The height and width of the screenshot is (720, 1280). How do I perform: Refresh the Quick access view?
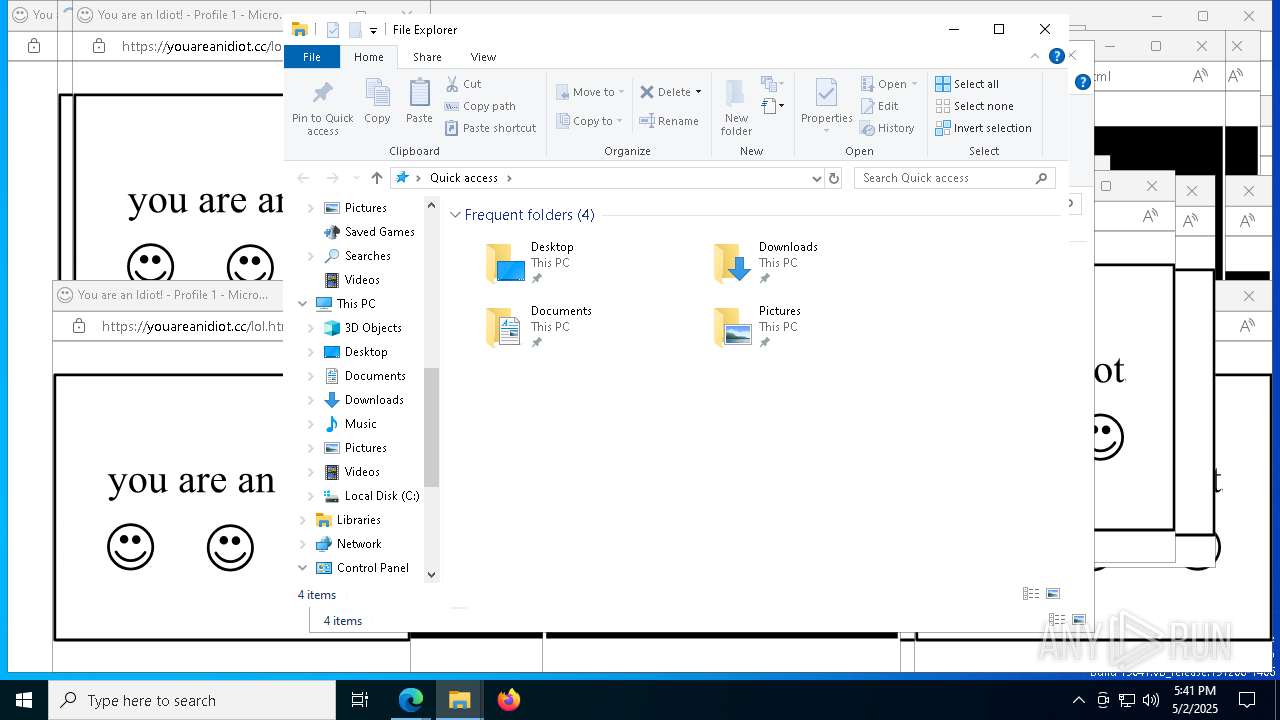[834, 178]
